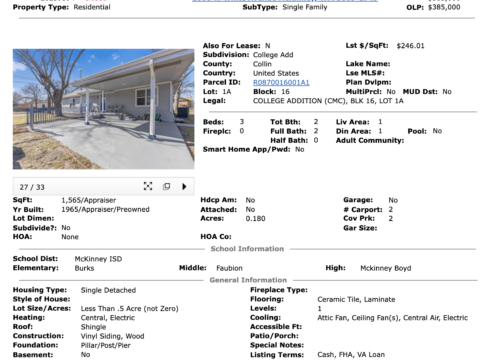Advance to the next listing photo
The height and width of the screenshot is (360, 480).
(184, 186)
